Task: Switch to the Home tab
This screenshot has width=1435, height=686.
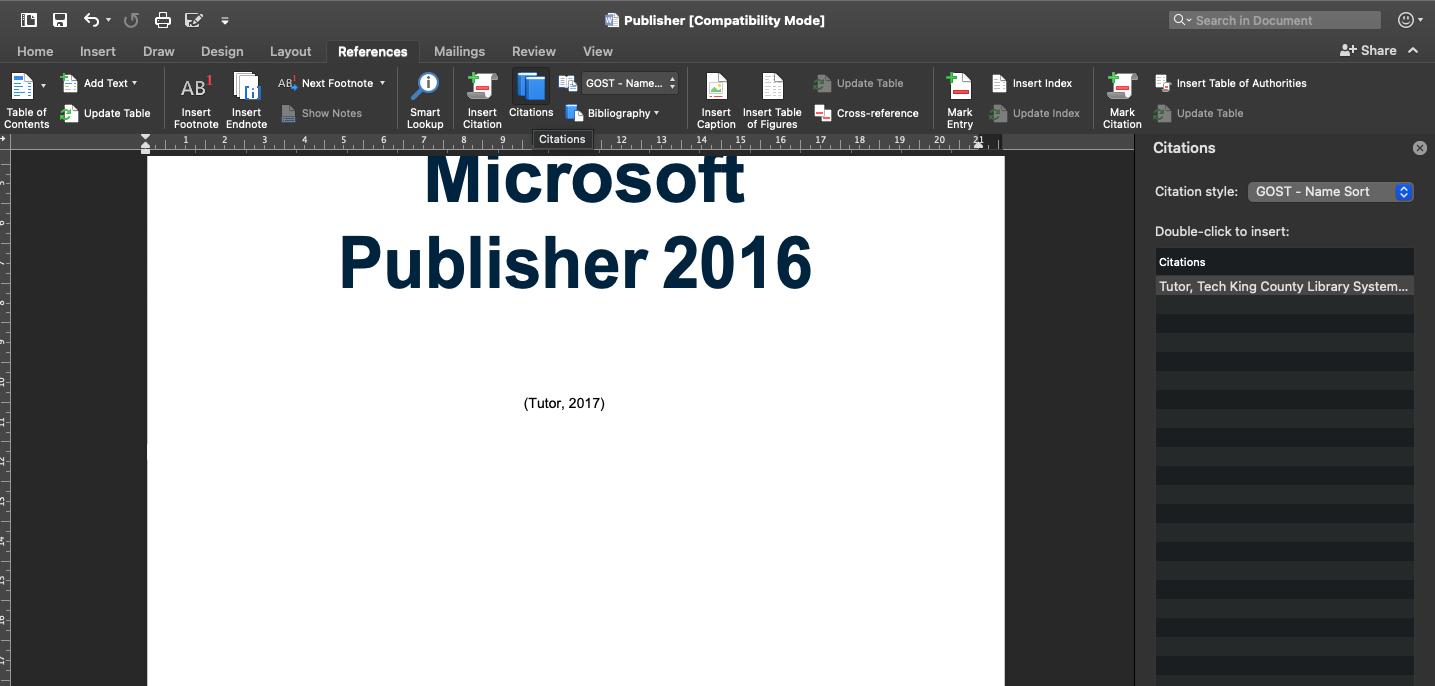Action: click(x=35, y=51)
